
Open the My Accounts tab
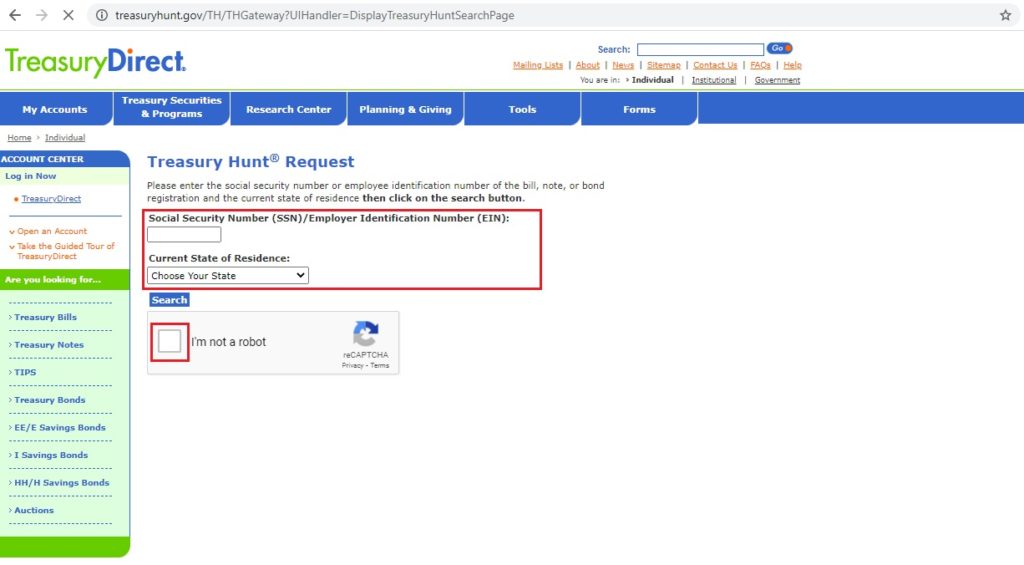point(55,109)
